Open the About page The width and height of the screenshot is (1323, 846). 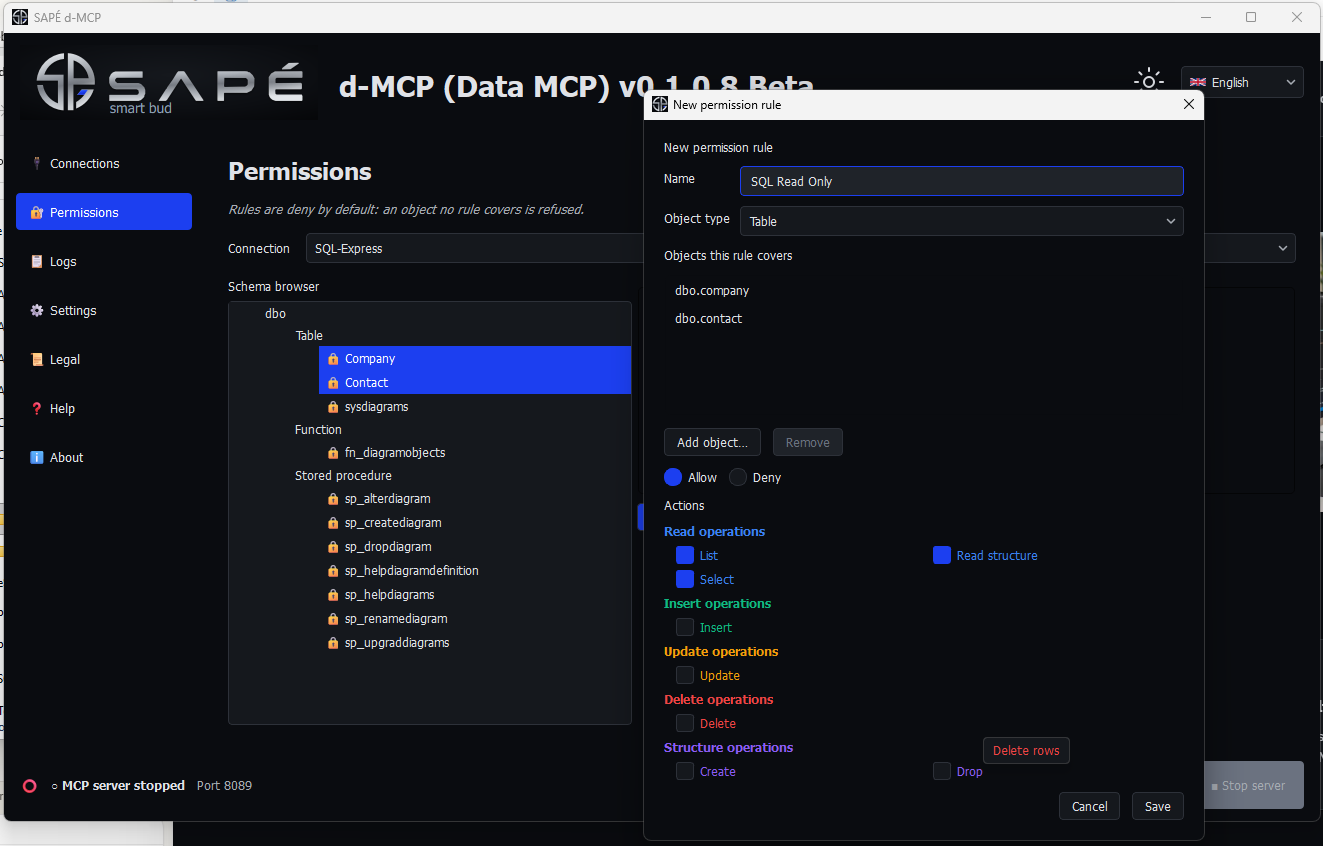click(104, 457)
